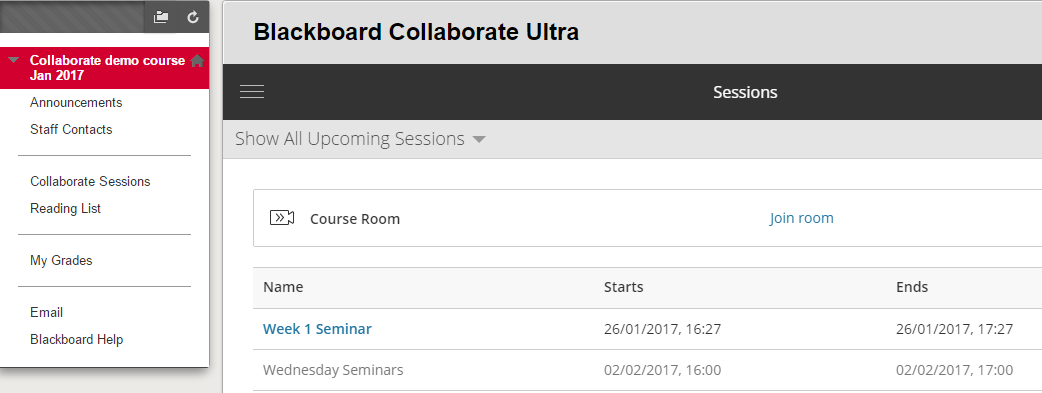
Task: Click the Collaborate demo course Jan 2017 title
Action: tap(108, 68)
